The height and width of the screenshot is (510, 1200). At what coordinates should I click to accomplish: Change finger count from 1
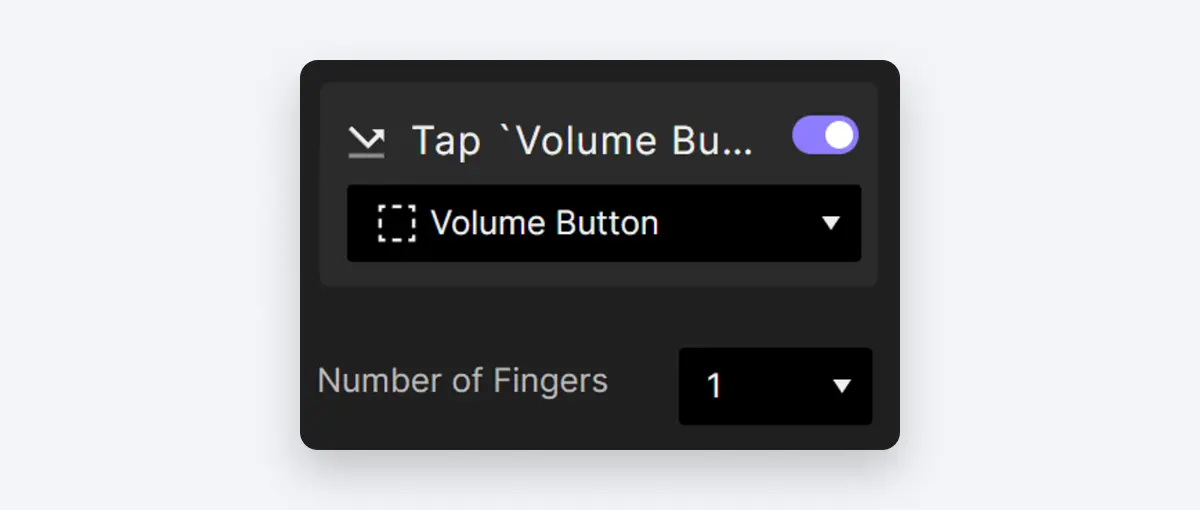click(x=775, y=386)
